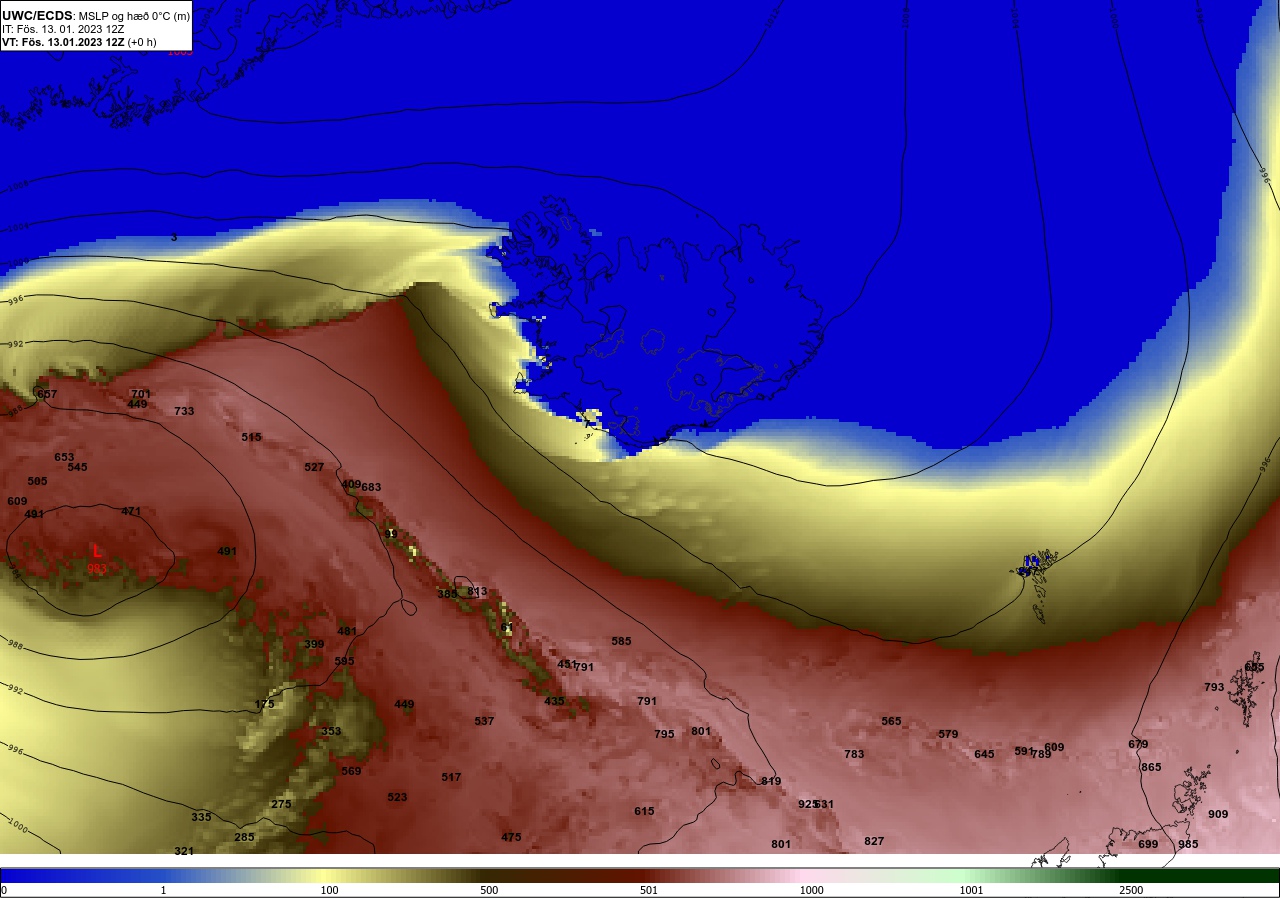Click the height value 175
The height and width of the screenshot is (898, 1280).
pyautogui.click(x=264, y=704)
